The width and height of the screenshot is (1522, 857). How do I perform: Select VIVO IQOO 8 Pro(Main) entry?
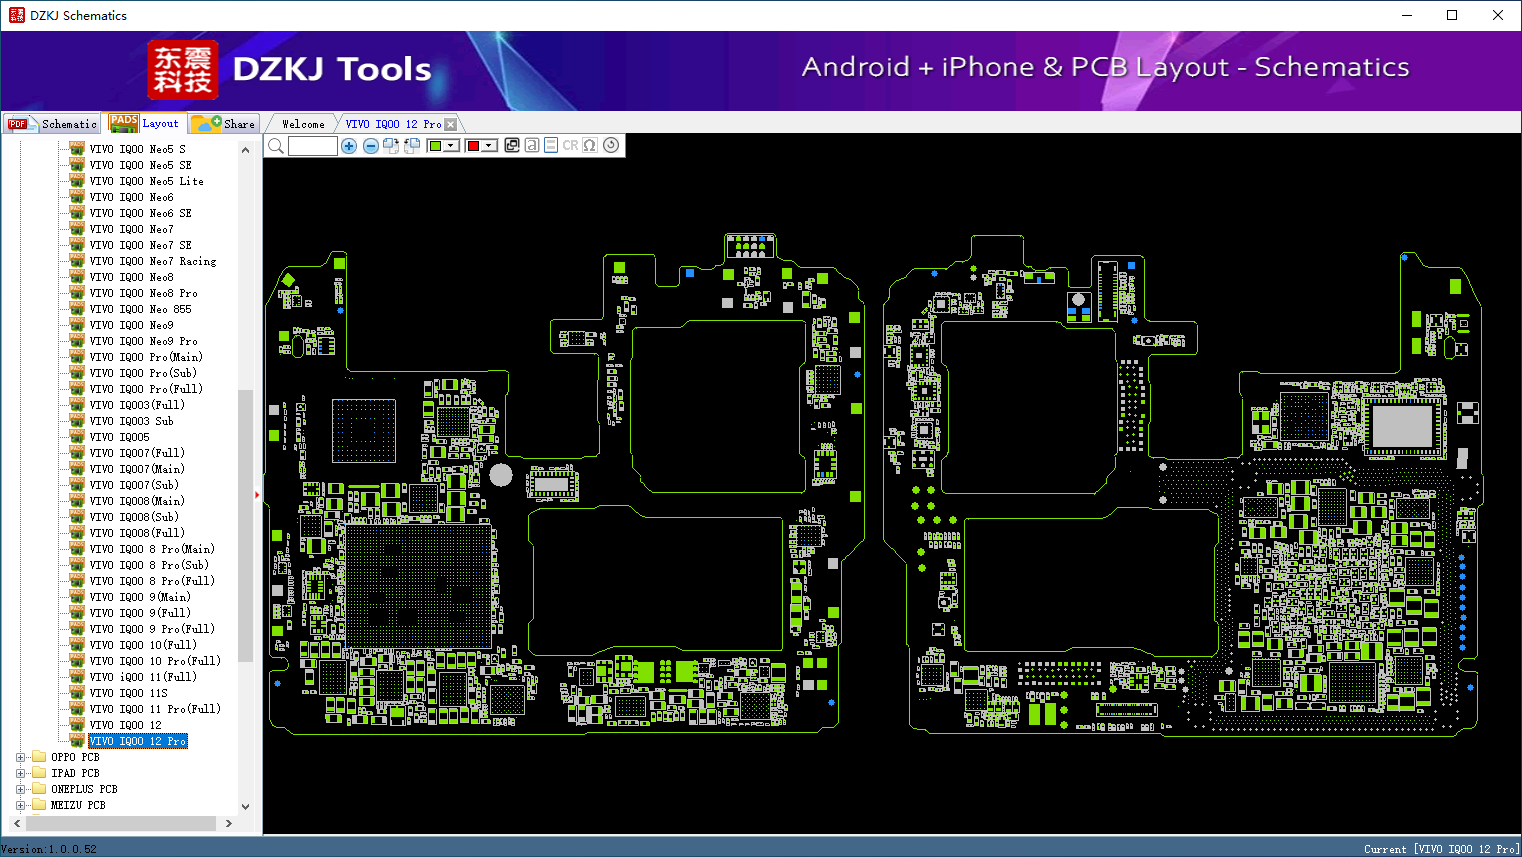pyautogui.click(x=152, y=549)
